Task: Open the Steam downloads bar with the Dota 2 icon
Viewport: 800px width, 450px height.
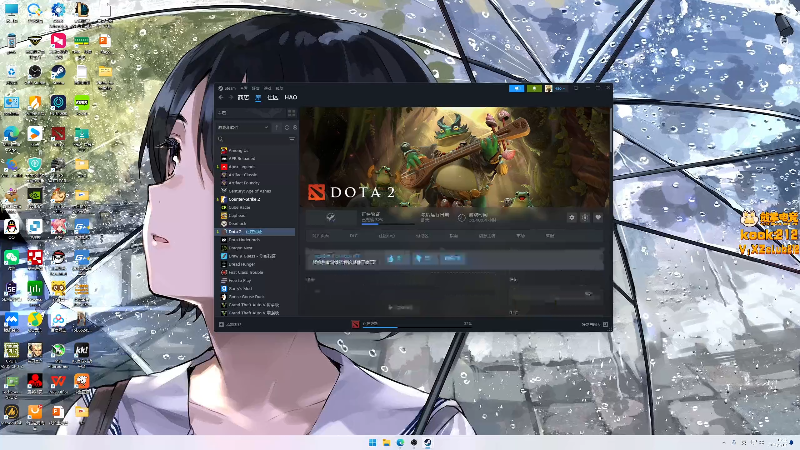Action: (x=413, y=324)
